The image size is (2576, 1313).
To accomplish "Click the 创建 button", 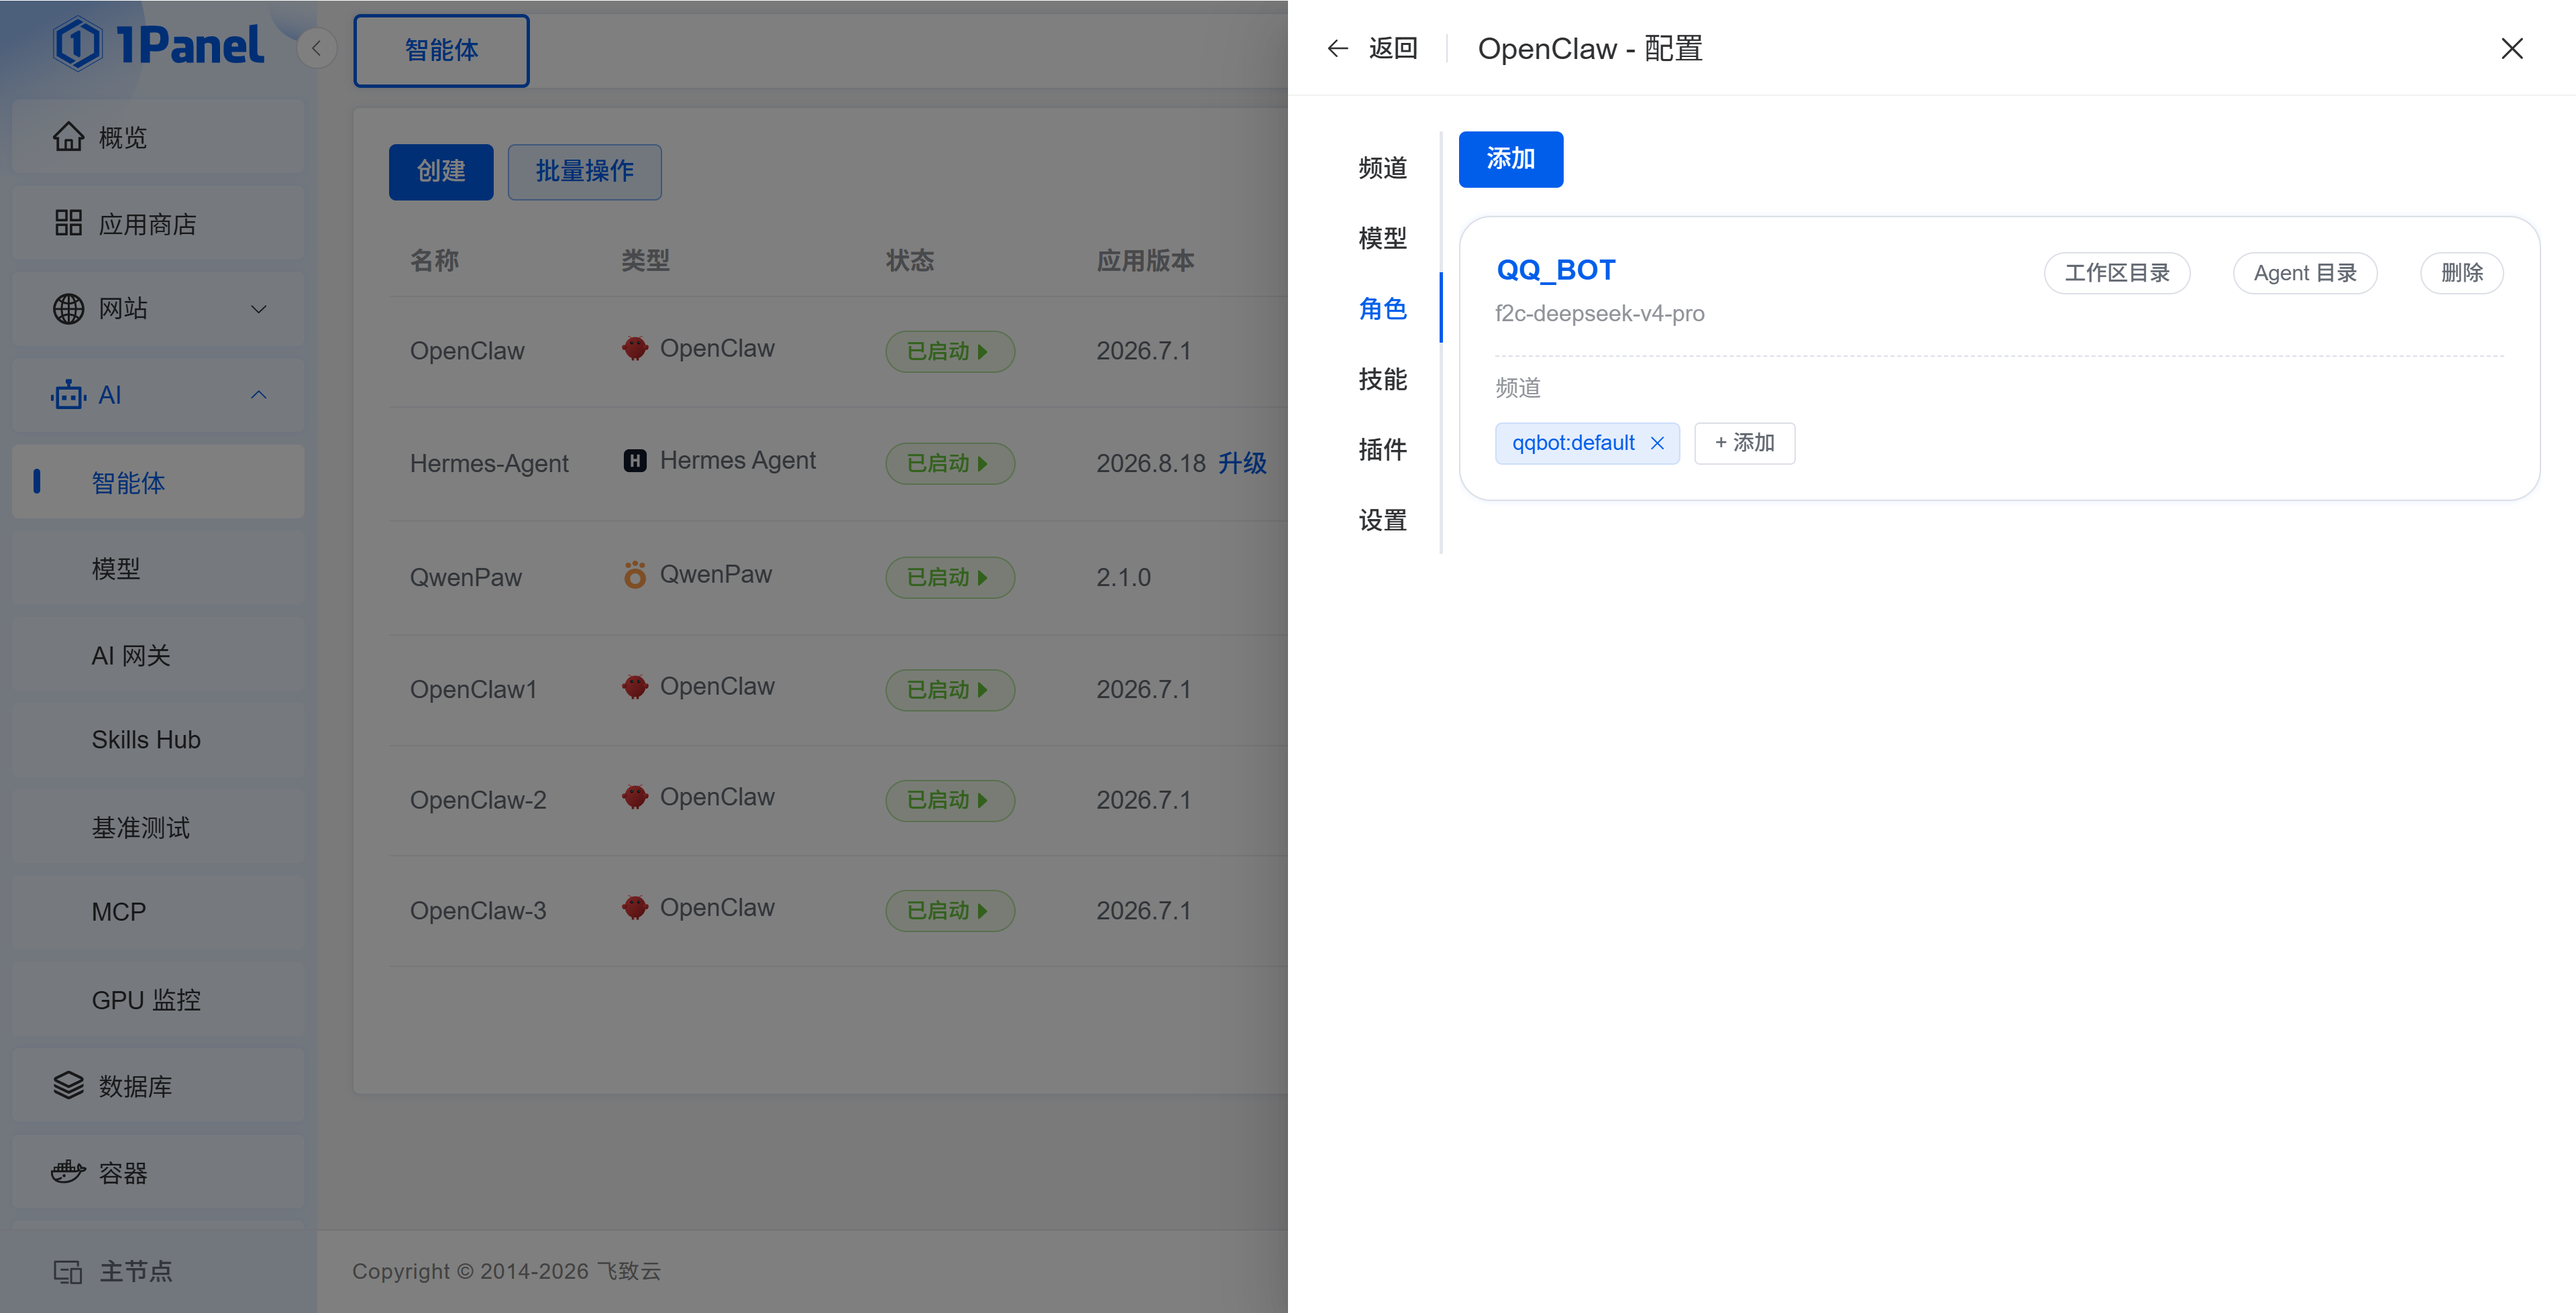I will coord(441,172).
